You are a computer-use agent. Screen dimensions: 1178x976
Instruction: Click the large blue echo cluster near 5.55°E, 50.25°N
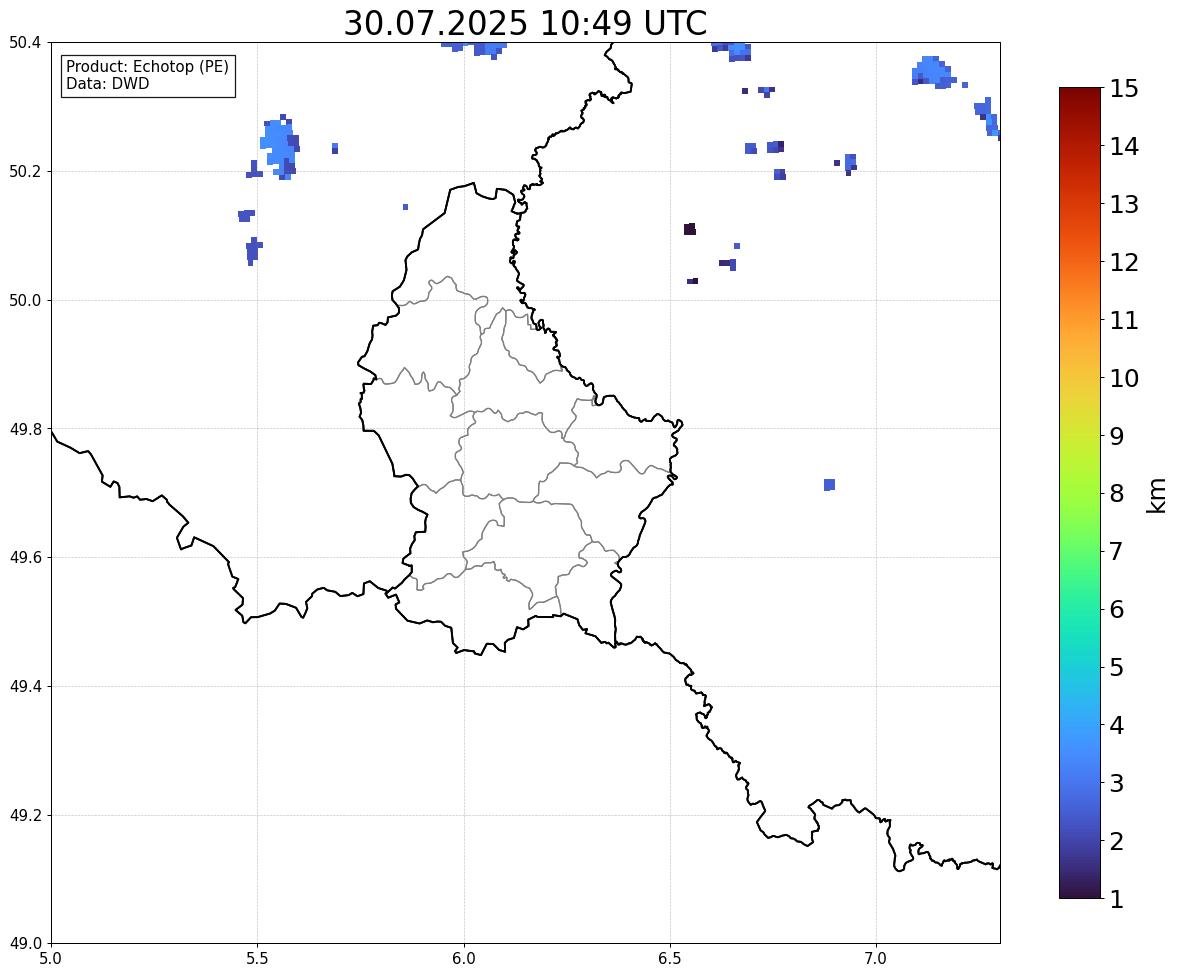click(279, 147)
